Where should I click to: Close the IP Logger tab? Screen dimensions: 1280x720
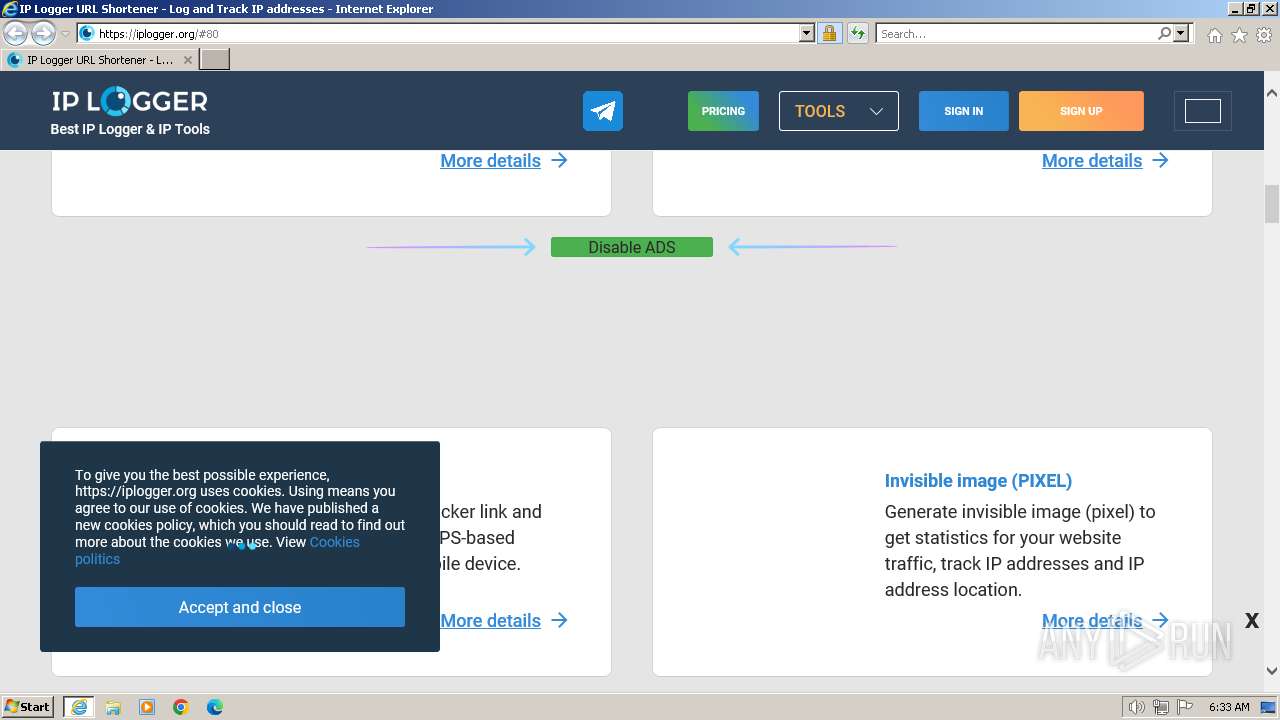click(x=187, y=60)
